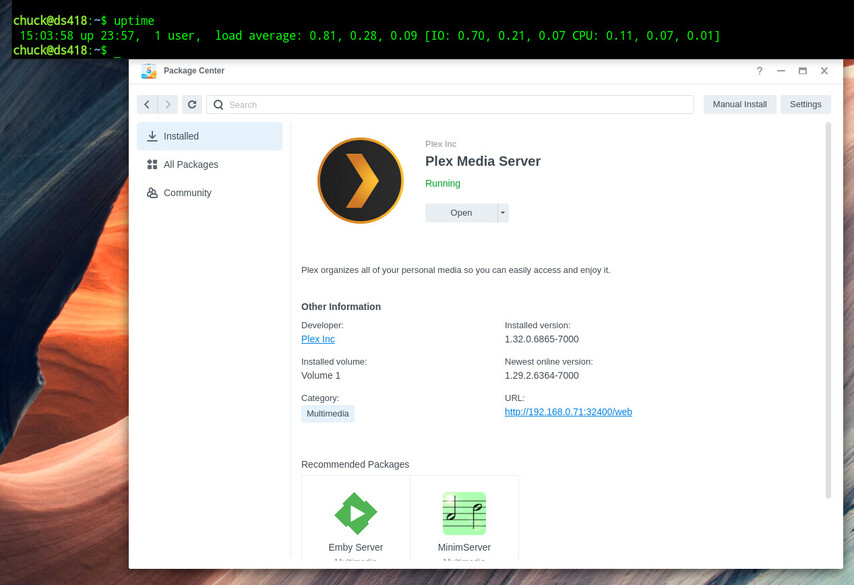Click the load average output line
The height and width of the screenshot is (585, 854).
[370, 36]
